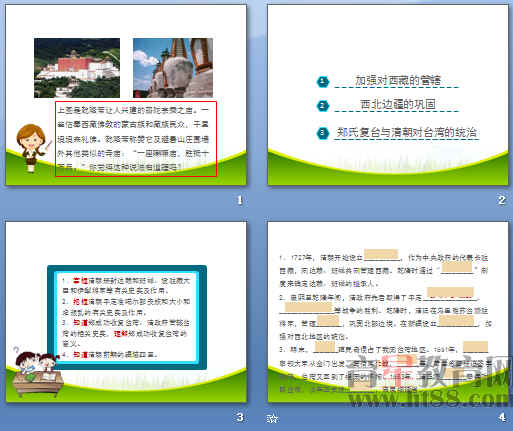
Task: Select slide number 3 label
Action: 240,417
